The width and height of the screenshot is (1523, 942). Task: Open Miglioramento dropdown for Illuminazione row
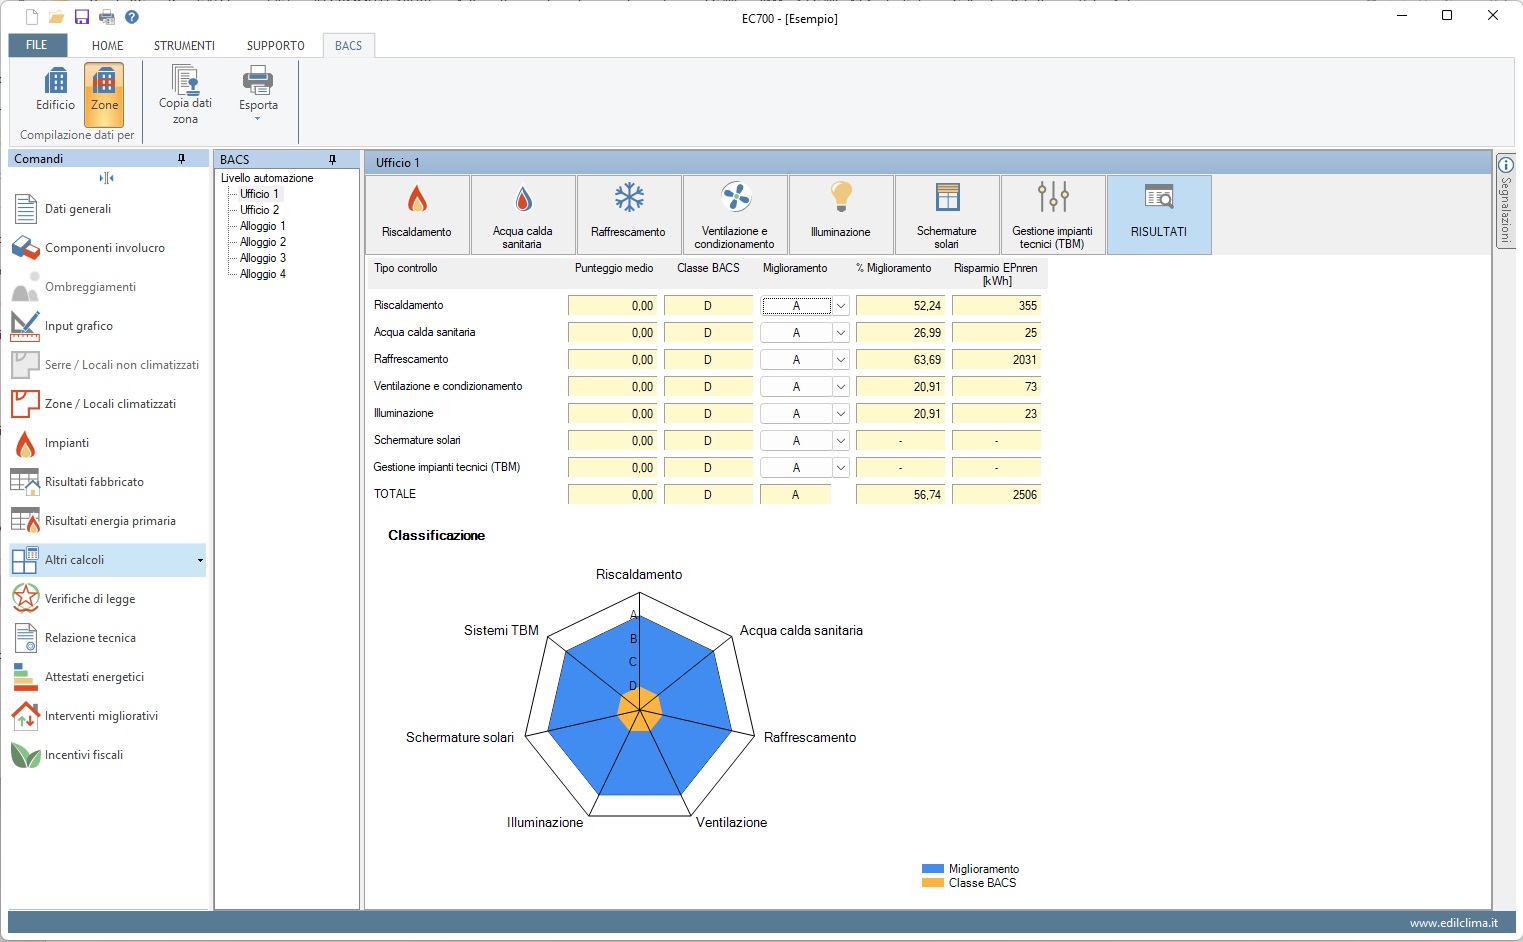841,414
